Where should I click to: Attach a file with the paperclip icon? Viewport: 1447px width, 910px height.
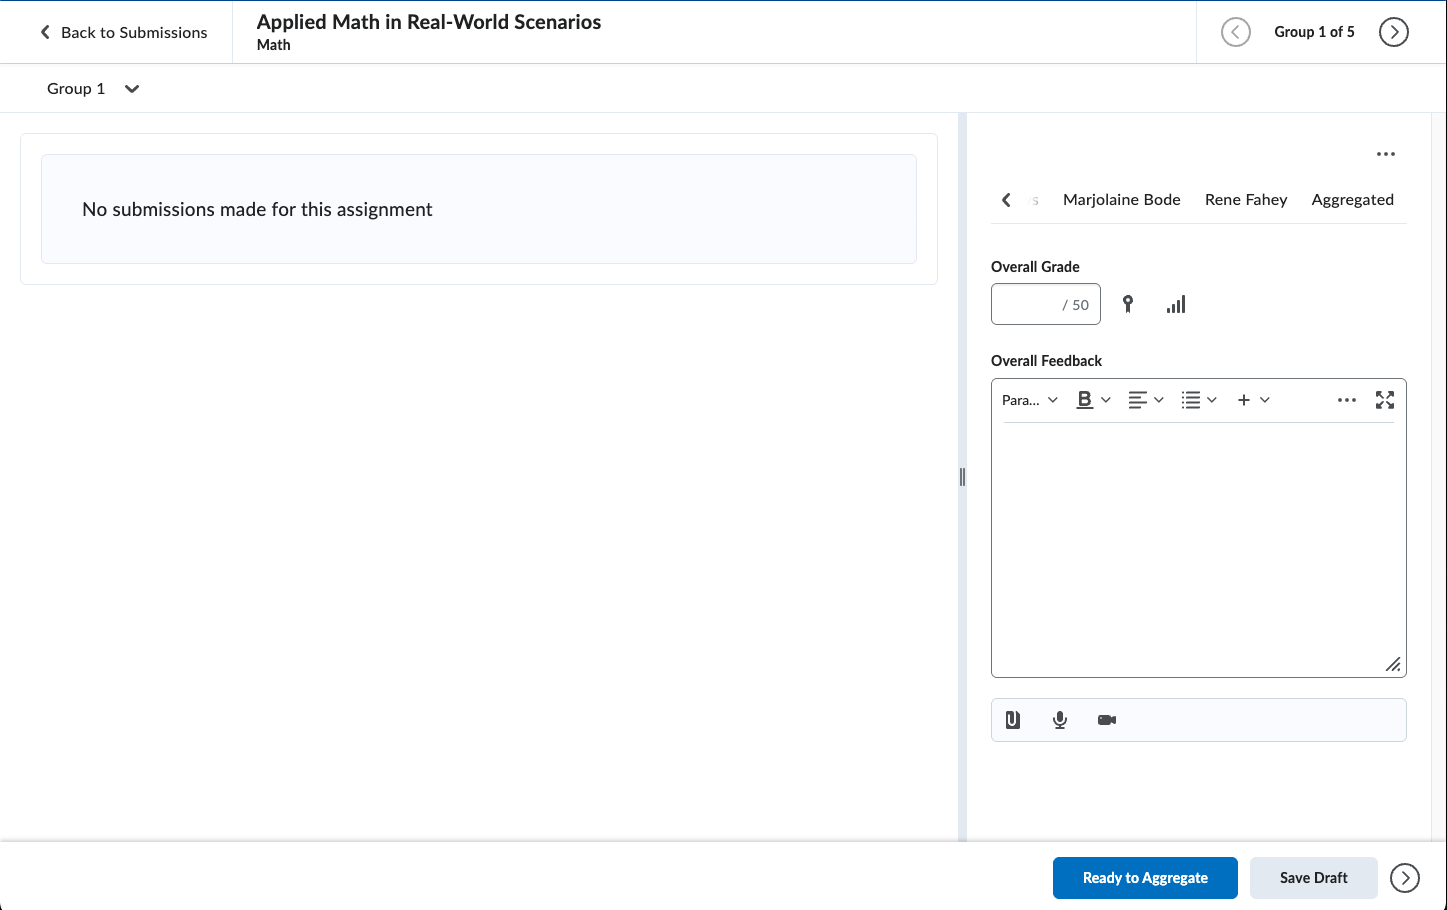coord(1013,720)
